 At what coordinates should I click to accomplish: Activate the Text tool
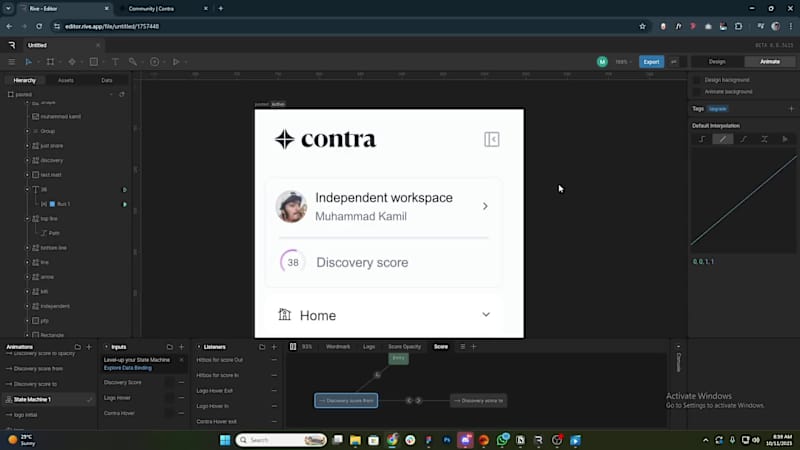tap(115, 62)
